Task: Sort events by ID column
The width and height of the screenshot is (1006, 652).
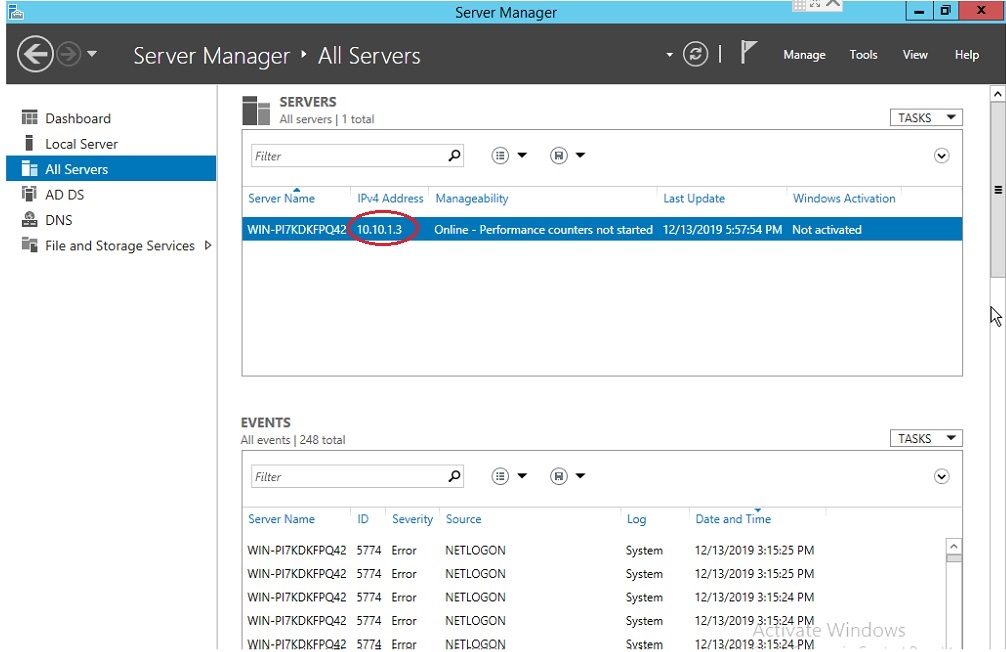Action: [x=363, y=519]
